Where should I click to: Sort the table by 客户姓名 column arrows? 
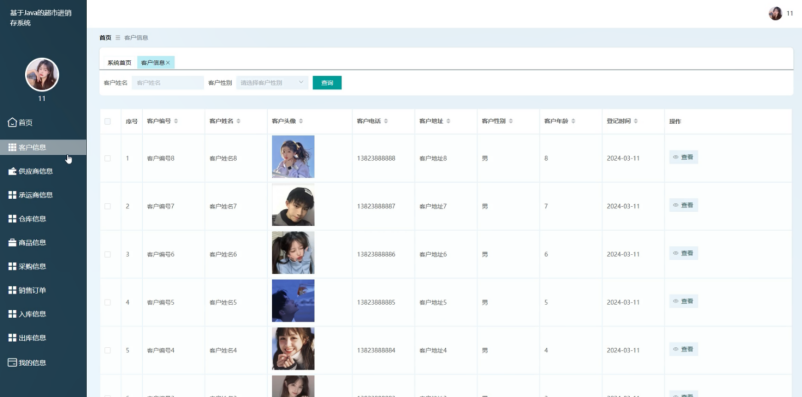238,121
